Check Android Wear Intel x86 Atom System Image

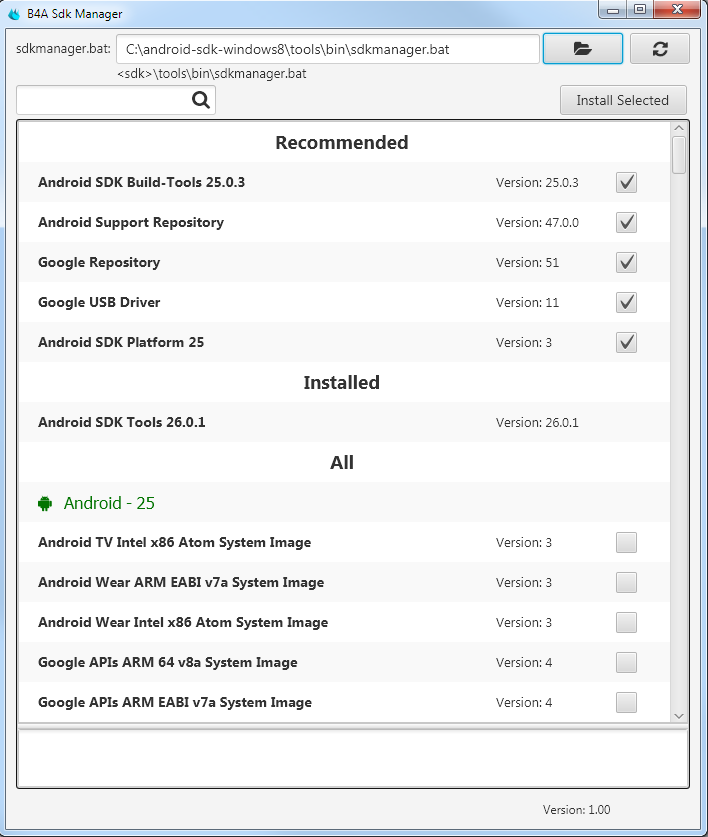click(626, 622)
